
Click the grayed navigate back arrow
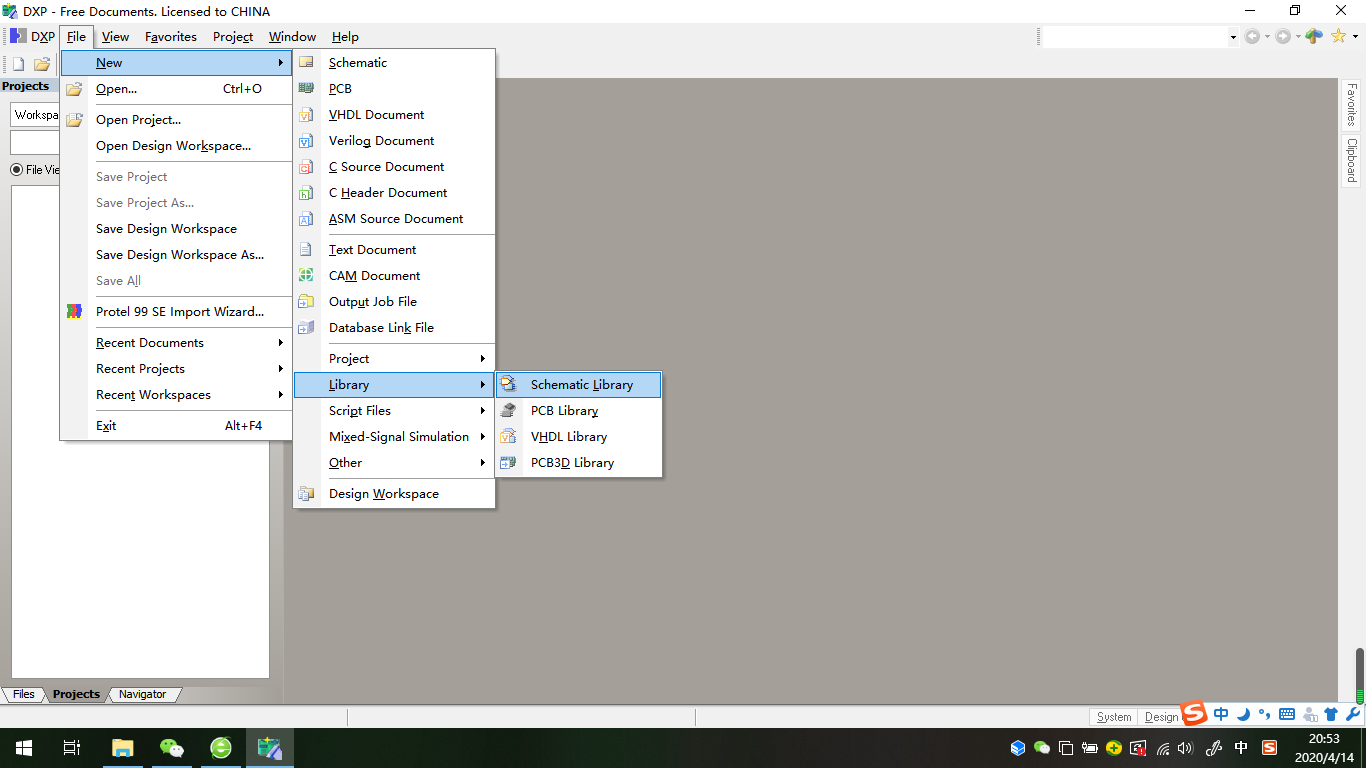[1252, 36]
